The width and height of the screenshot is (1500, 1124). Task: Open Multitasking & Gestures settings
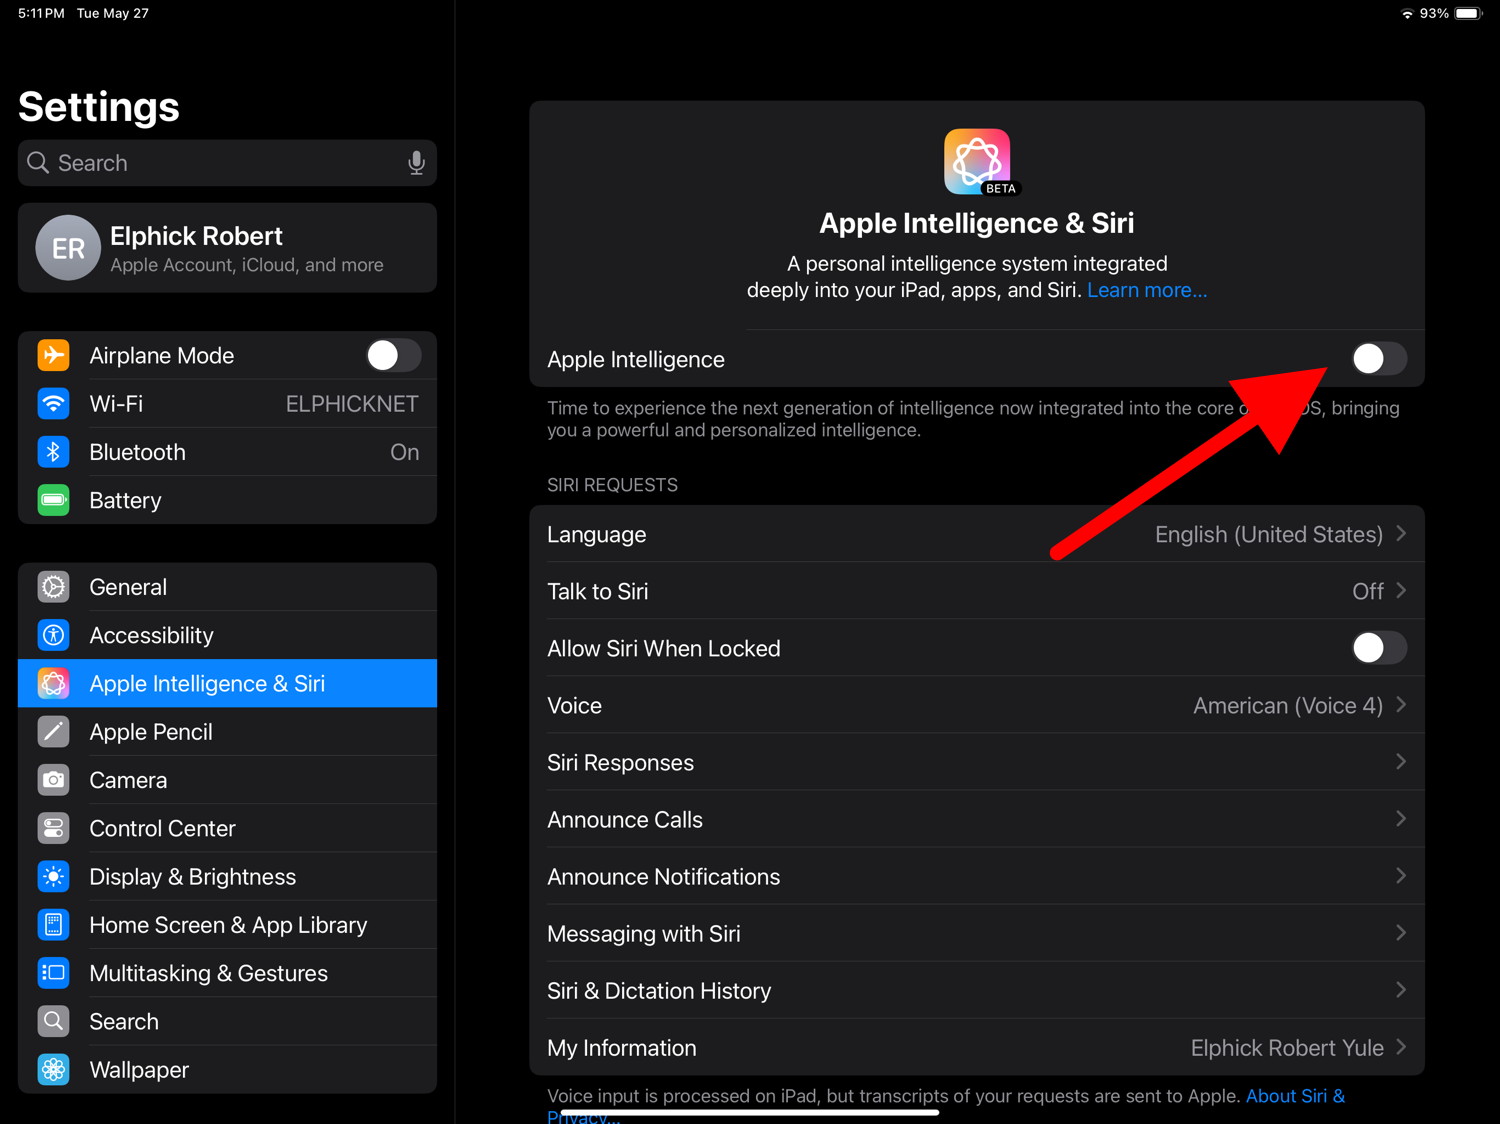pyautogui.click(x=208, y=973)
